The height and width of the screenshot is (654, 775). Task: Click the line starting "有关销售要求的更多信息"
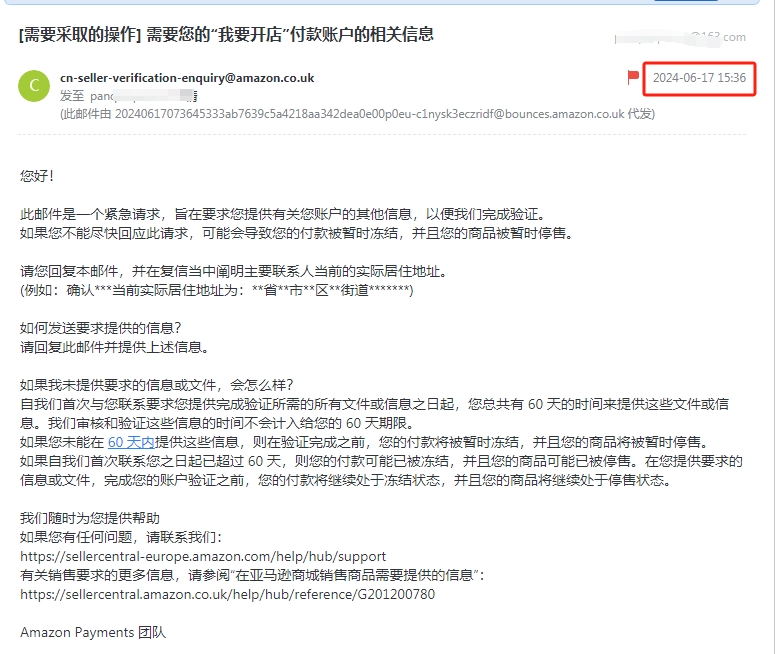pyautogui.click(x=252, y=575)
